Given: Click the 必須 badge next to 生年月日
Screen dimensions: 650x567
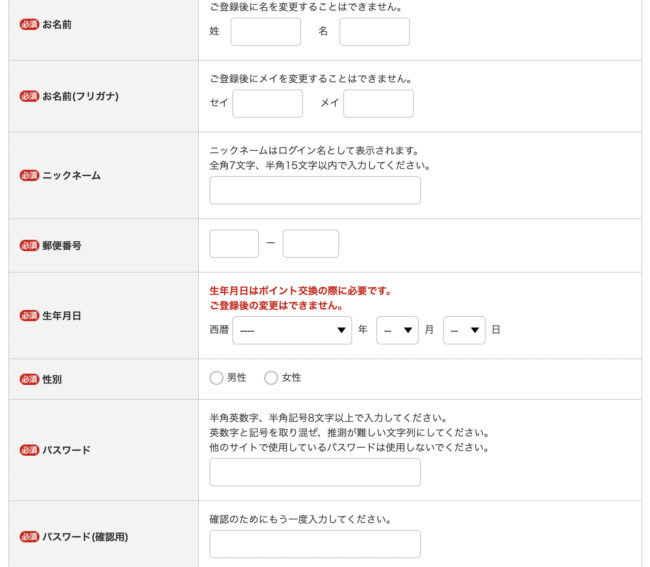Looking at the screenshot, I should coord(29,315).
